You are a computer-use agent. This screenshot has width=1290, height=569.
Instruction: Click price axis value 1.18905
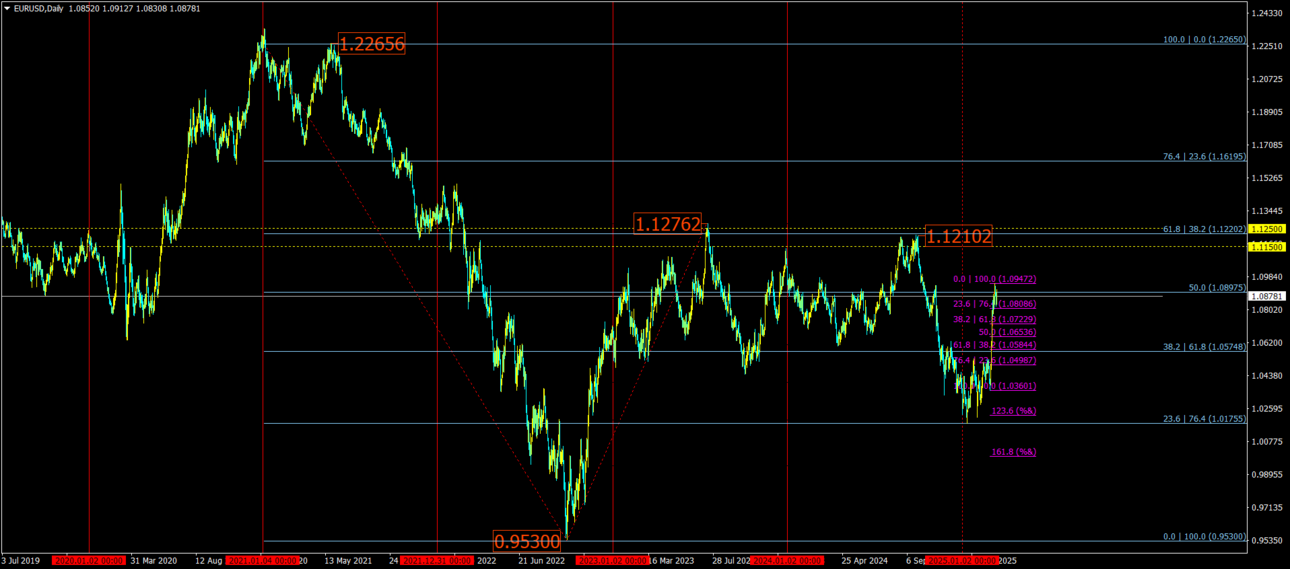tap(1268, 112)
